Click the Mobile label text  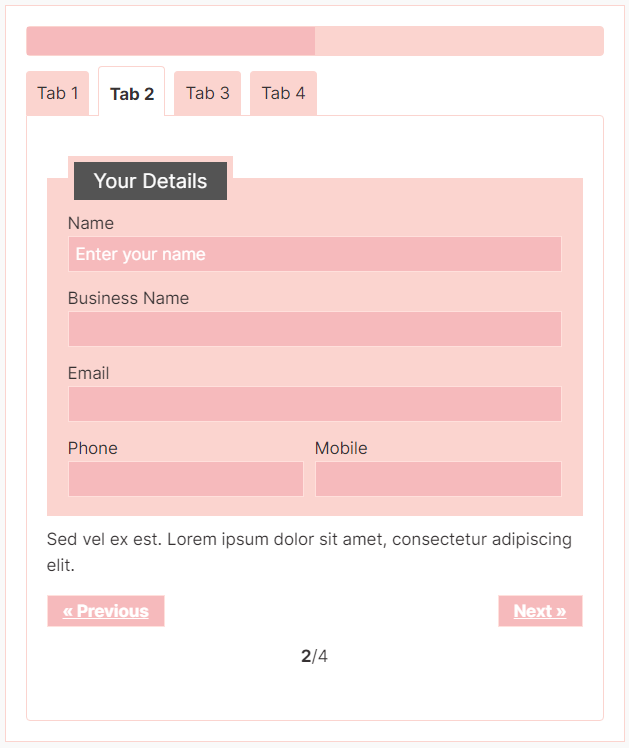click(x=341, y=448)
